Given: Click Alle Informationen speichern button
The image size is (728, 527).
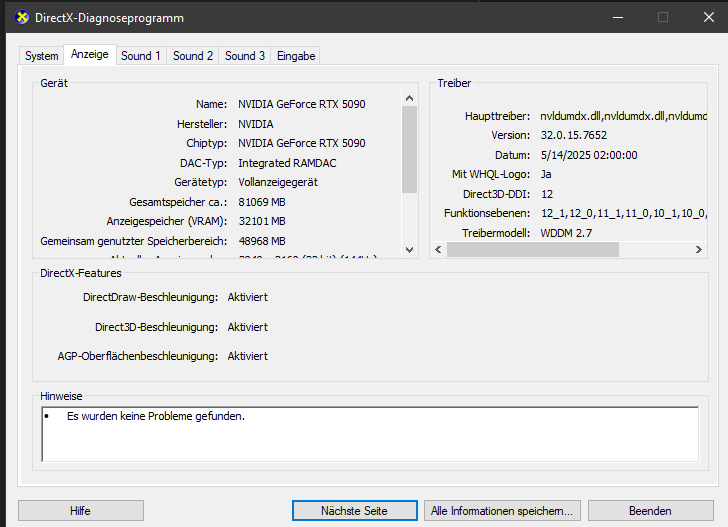Looking at the screenshot, I should click(x=502, y=511).
